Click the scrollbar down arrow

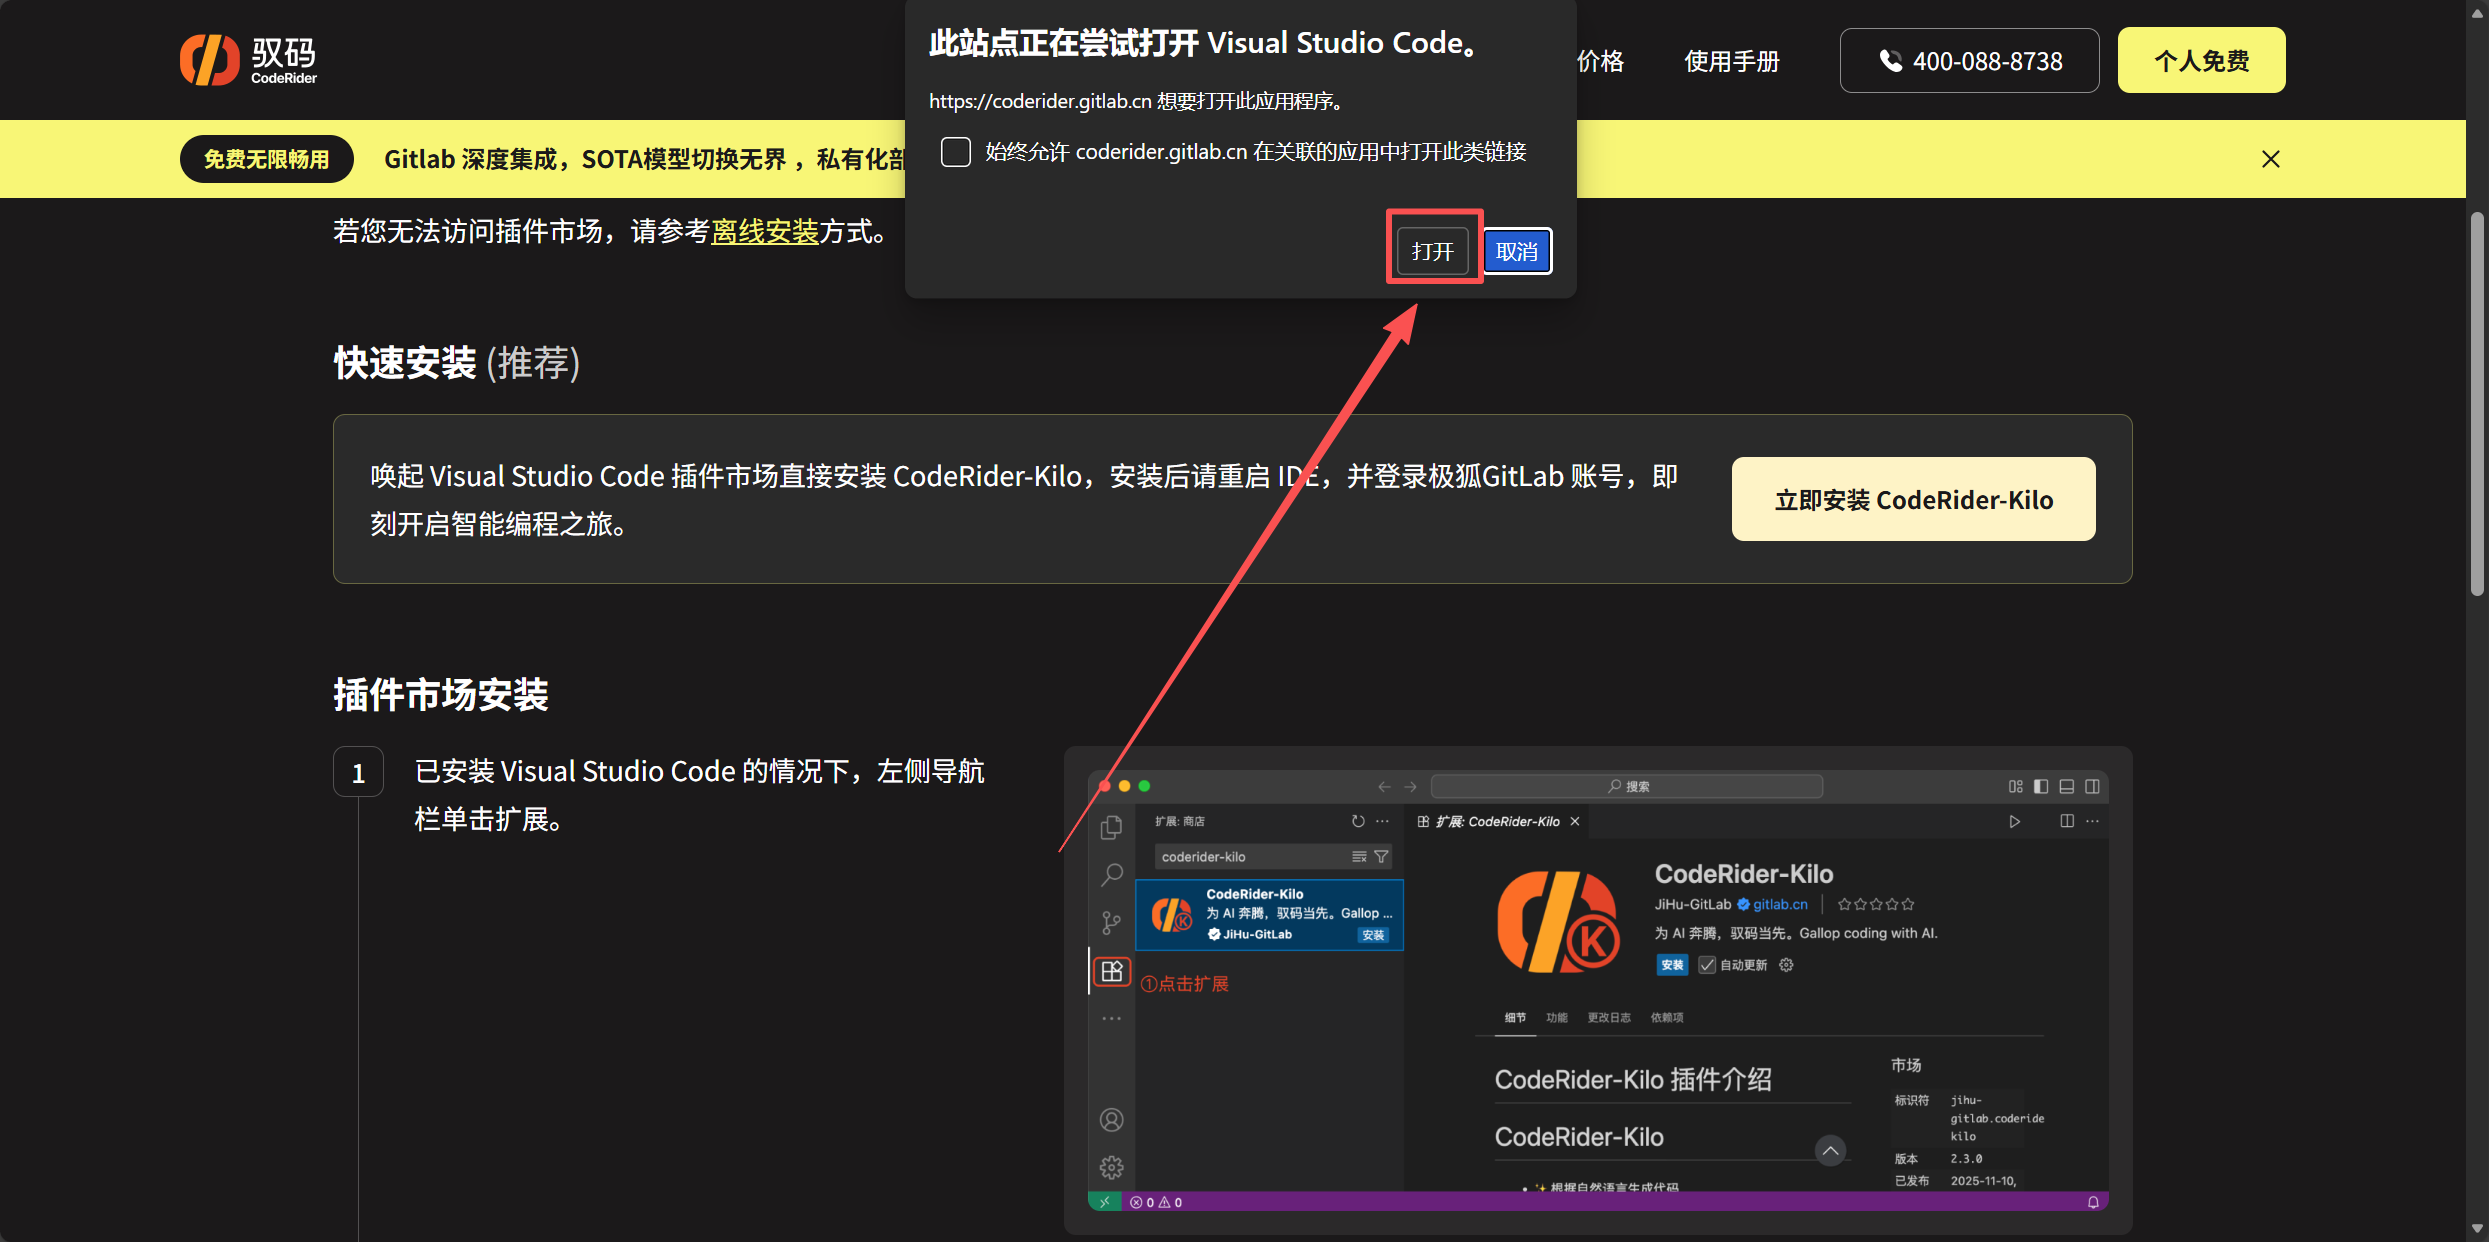(2476, 1228)
